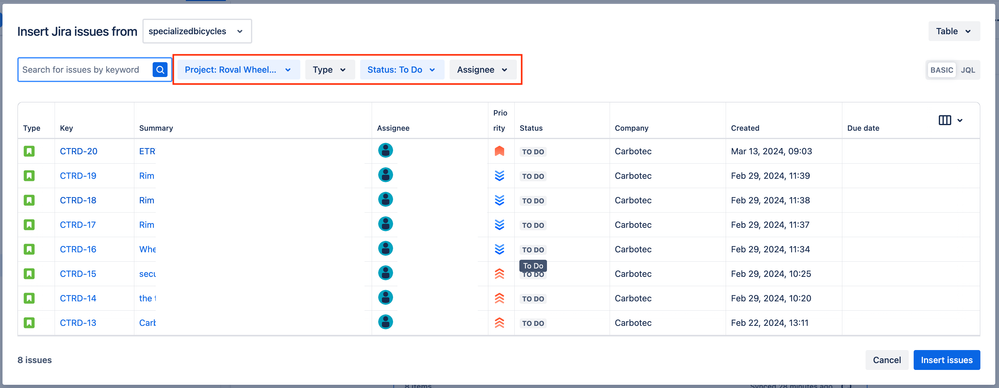
Task: Click the assignee avatar for CTRD-15
Action: (x=385, y=273)
